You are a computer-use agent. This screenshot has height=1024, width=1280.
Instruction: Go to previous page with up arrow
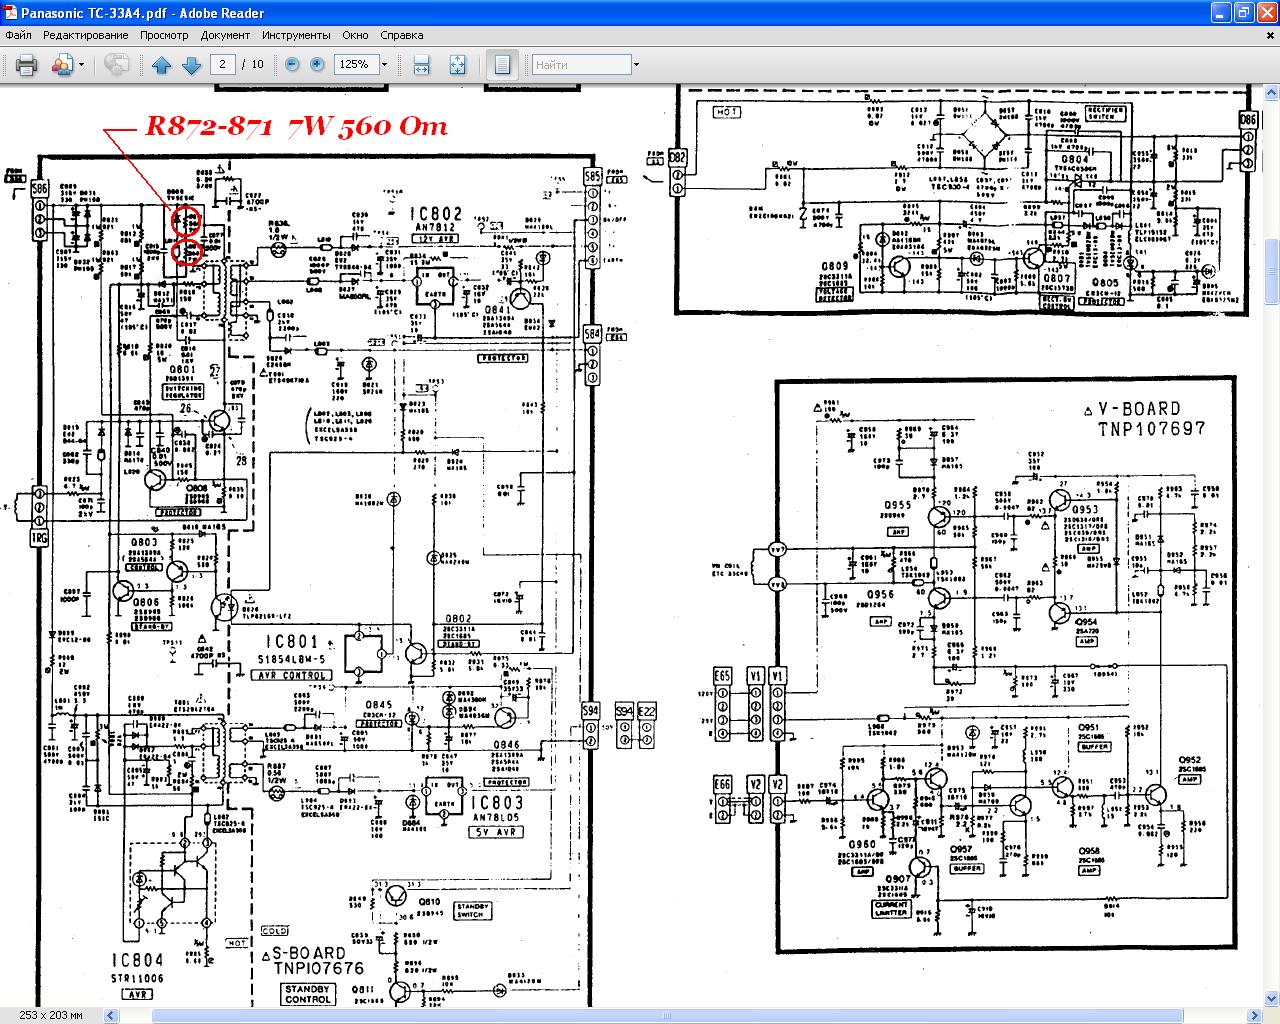pos(162,65)
